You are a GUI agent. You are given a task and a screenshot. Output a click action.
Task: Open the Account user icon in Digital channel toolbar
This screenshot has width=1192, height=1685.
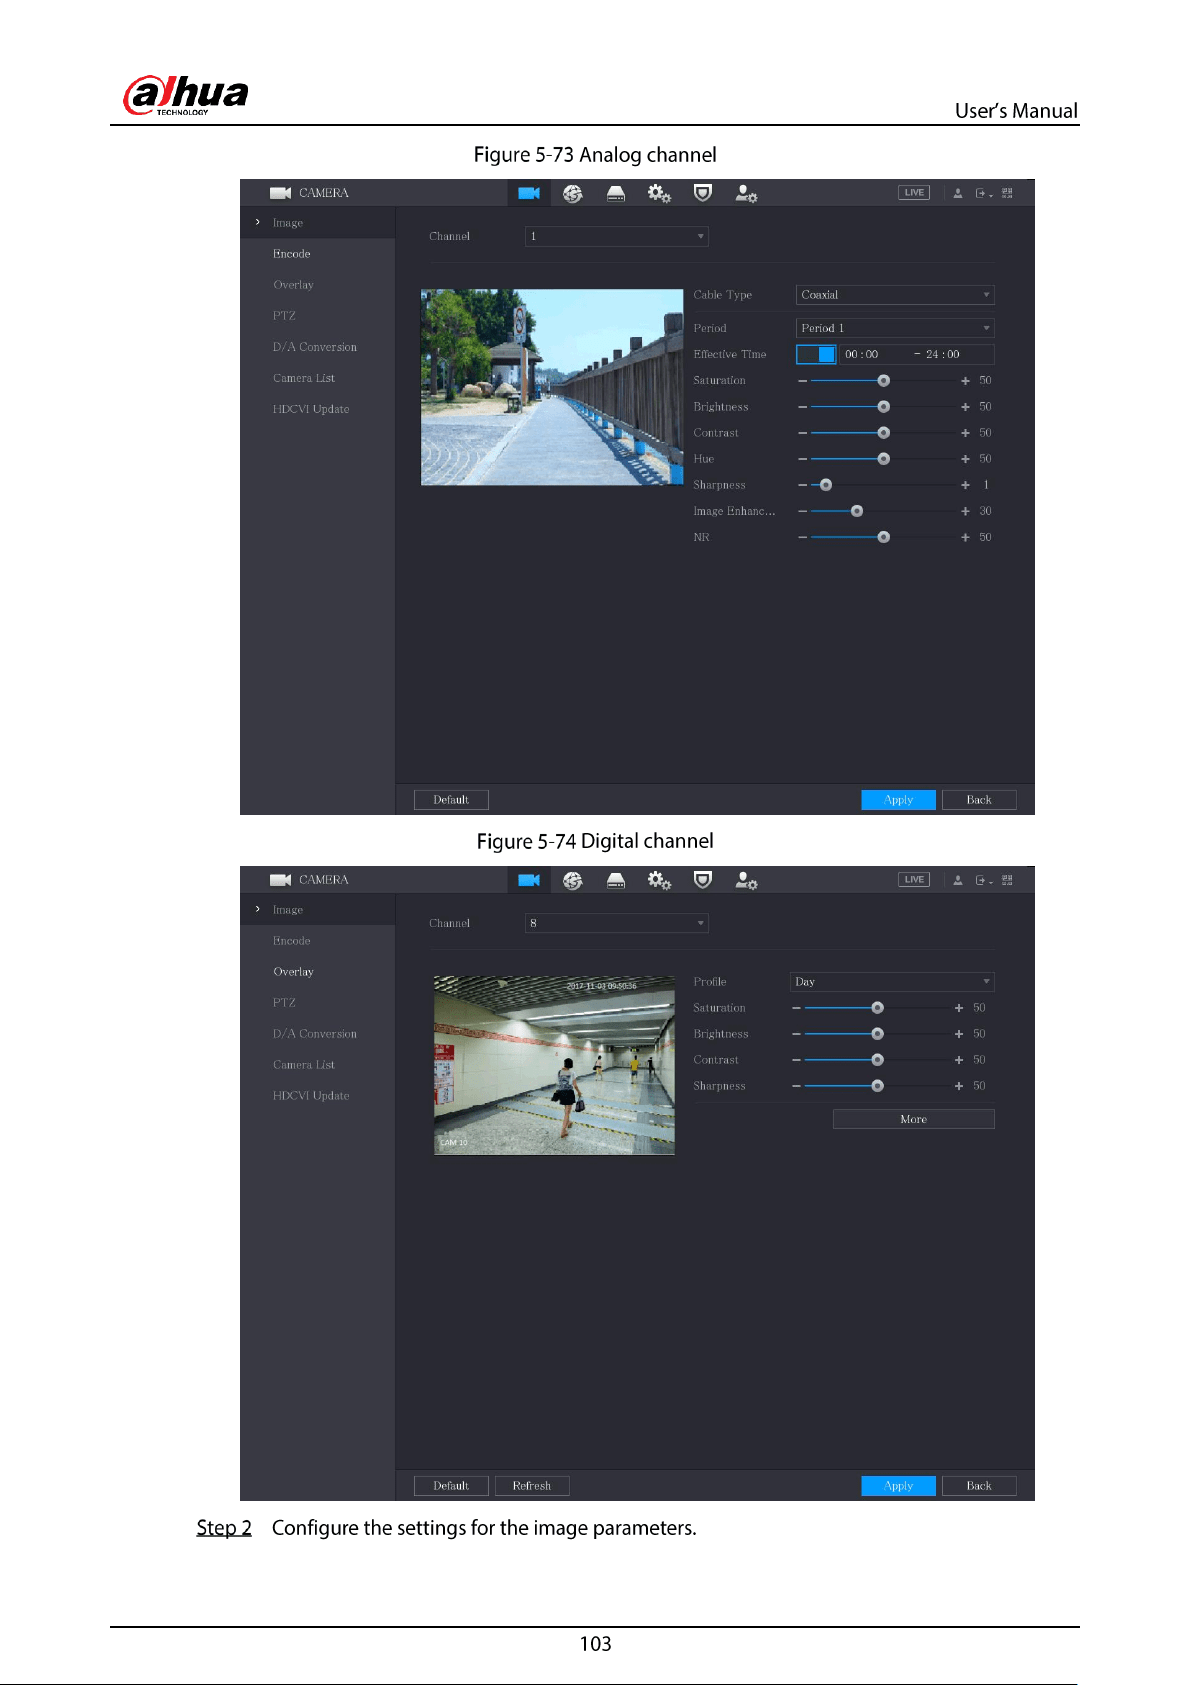pos(746,880)
